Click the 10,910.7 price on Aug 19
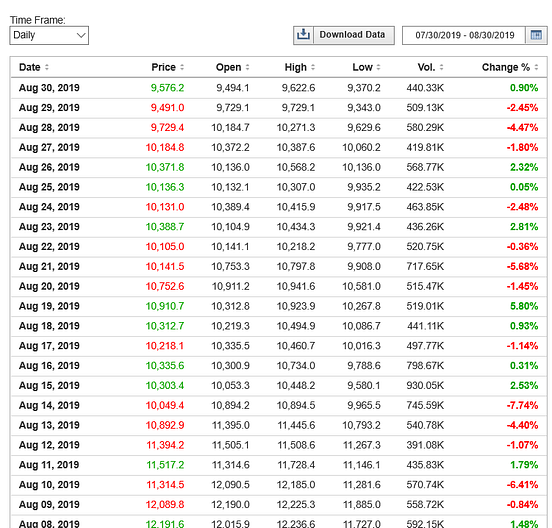This screenshot has width=552, height=528. click(x=165, y=306)
